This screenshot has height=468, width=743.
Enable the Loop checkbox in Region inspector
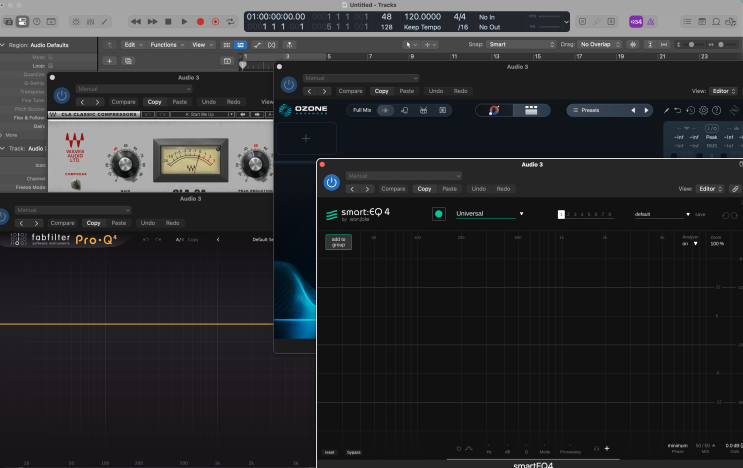coord(50,66)
